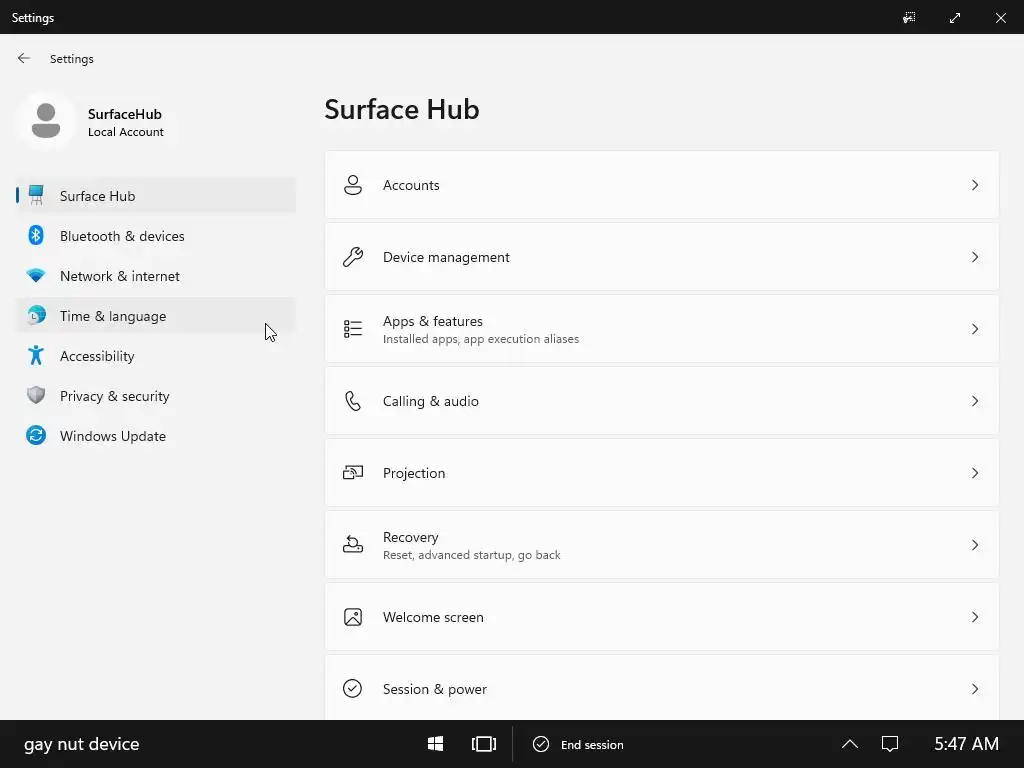Select Time & language in sidebar

pyautogui.click(x=113, y=316)
